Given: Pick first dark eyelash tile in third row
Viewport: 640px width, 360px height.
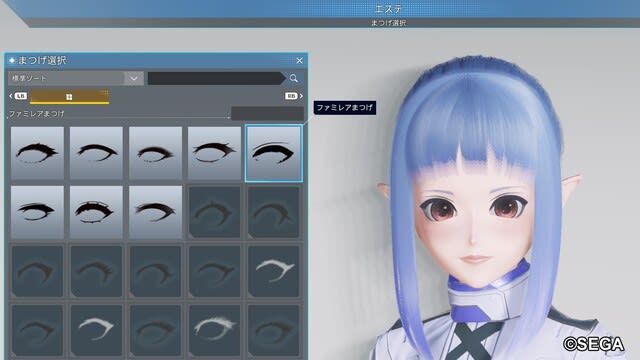Looking at the screenshot, I should (x=37, y=271).
